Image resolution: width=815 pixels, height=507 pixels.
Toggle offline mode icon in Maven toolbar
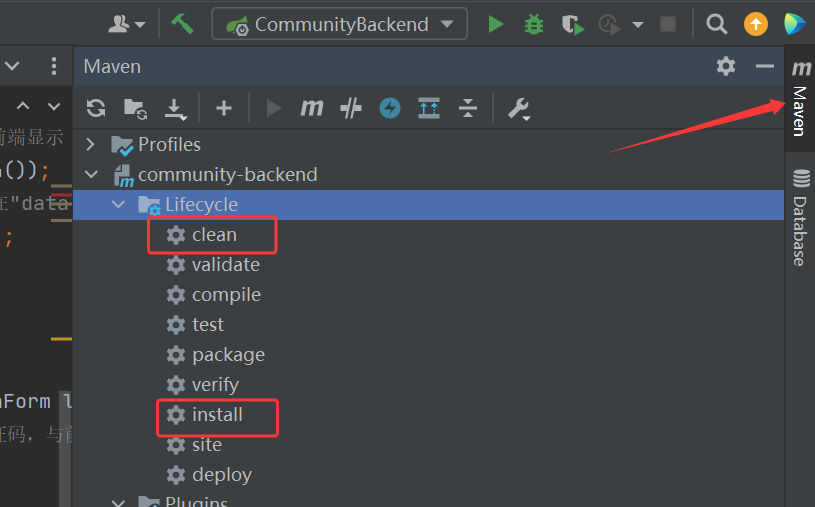tap(351, 108)
